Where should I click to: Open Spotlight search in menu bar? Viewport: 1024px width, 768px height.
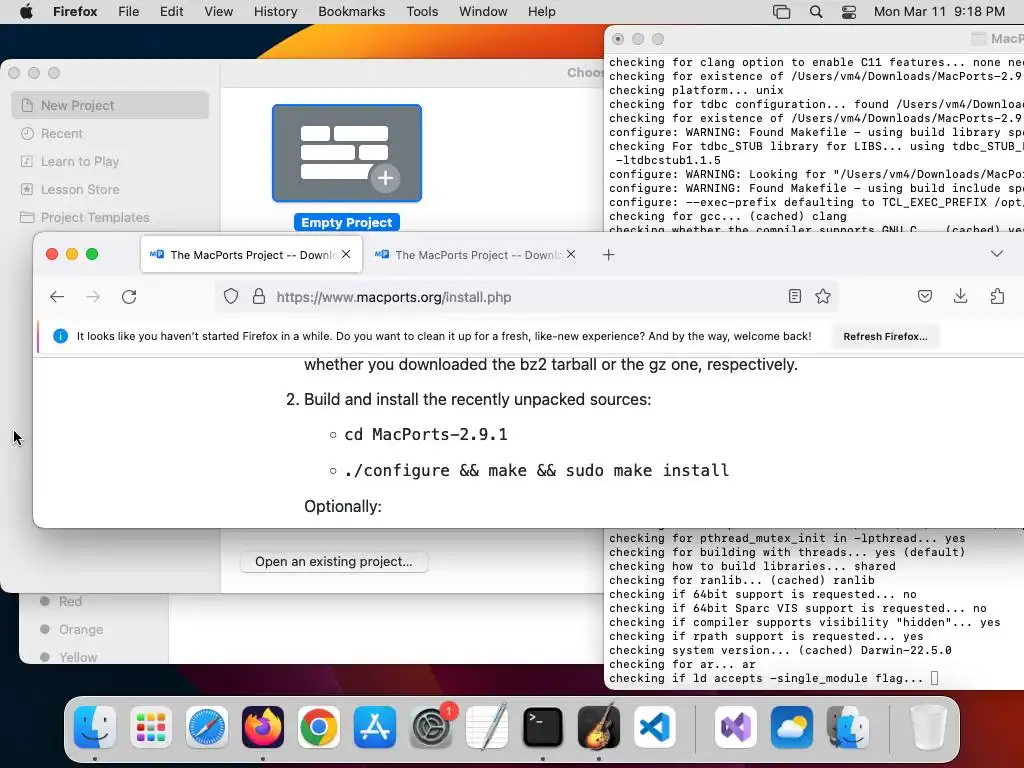pyautogui.click(x=816, y=12)
